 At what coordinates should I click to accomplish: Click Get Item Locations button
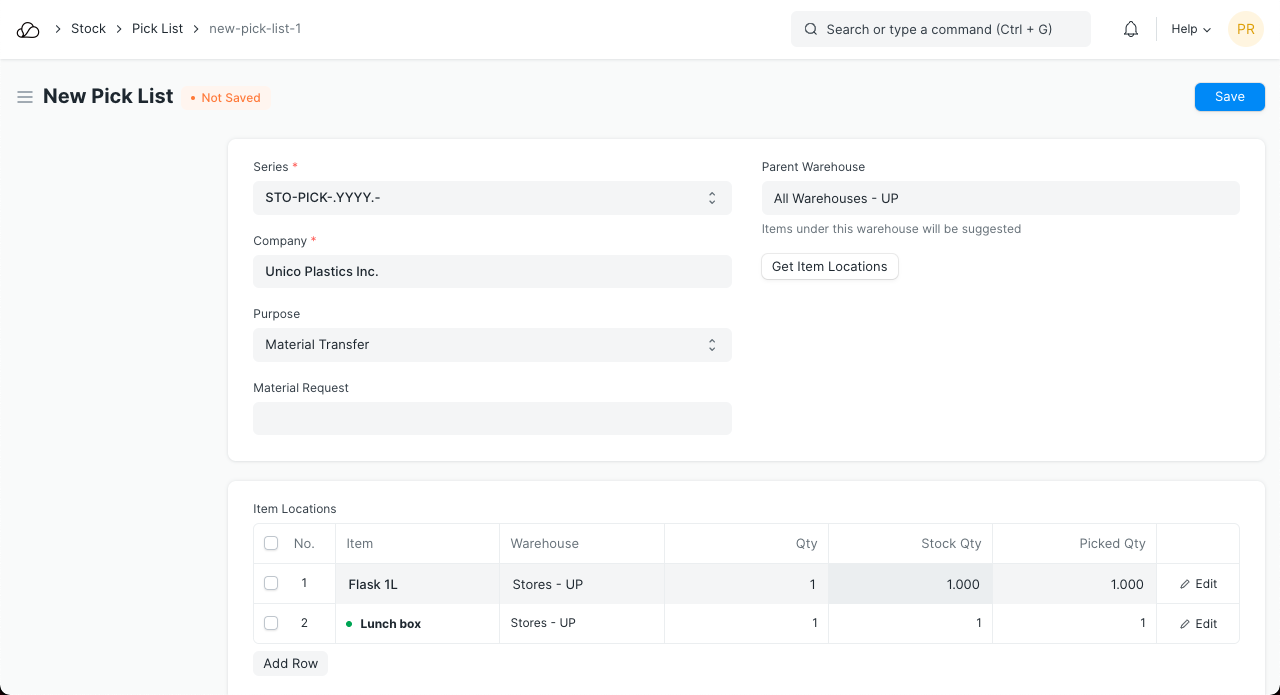(x=829, y=267)
